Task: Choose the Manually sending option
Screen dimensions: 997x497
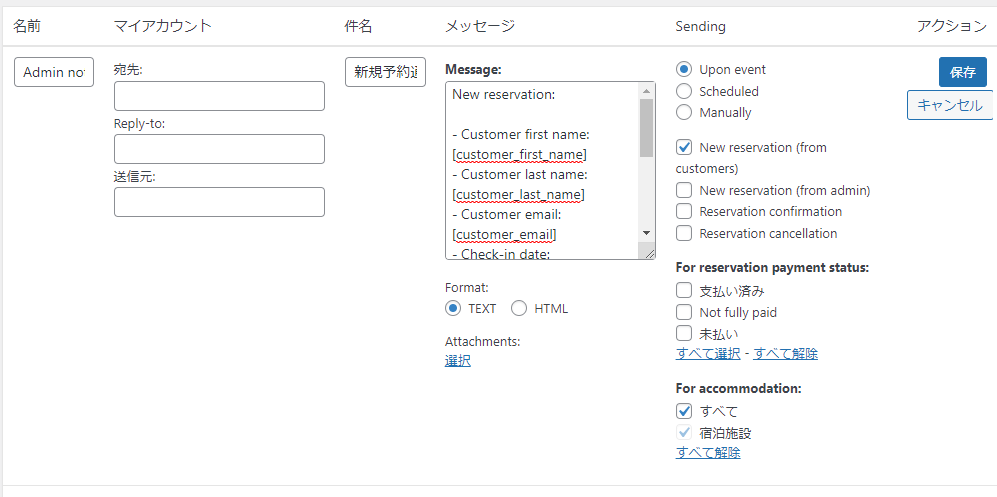Action: pyautogui.click(x=684, y=113)
